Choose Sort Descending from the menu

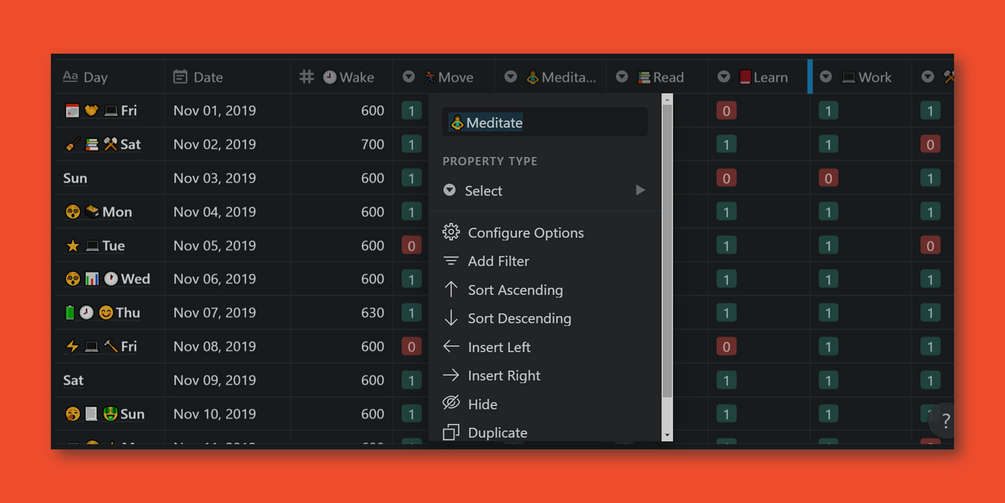pos(519,318)
